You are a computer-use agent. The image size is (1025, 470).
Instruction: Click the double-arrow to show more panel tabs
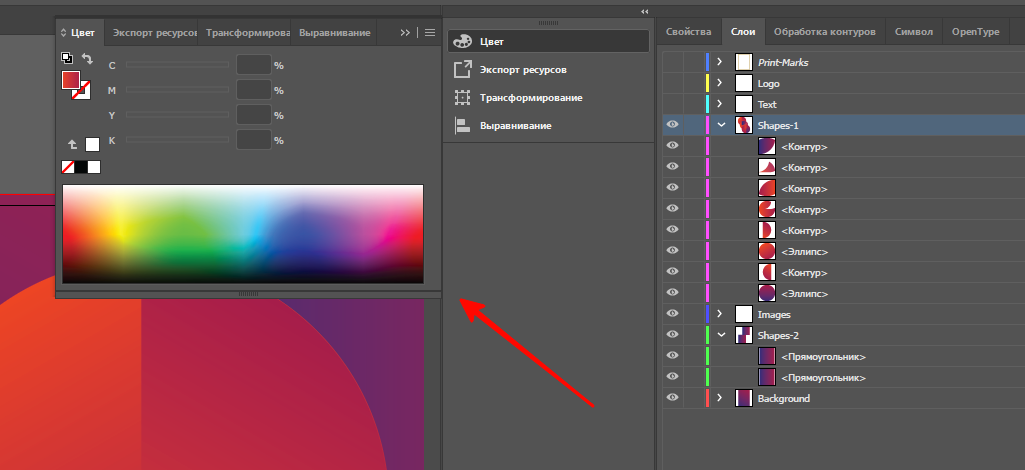(x=405, y=33)
